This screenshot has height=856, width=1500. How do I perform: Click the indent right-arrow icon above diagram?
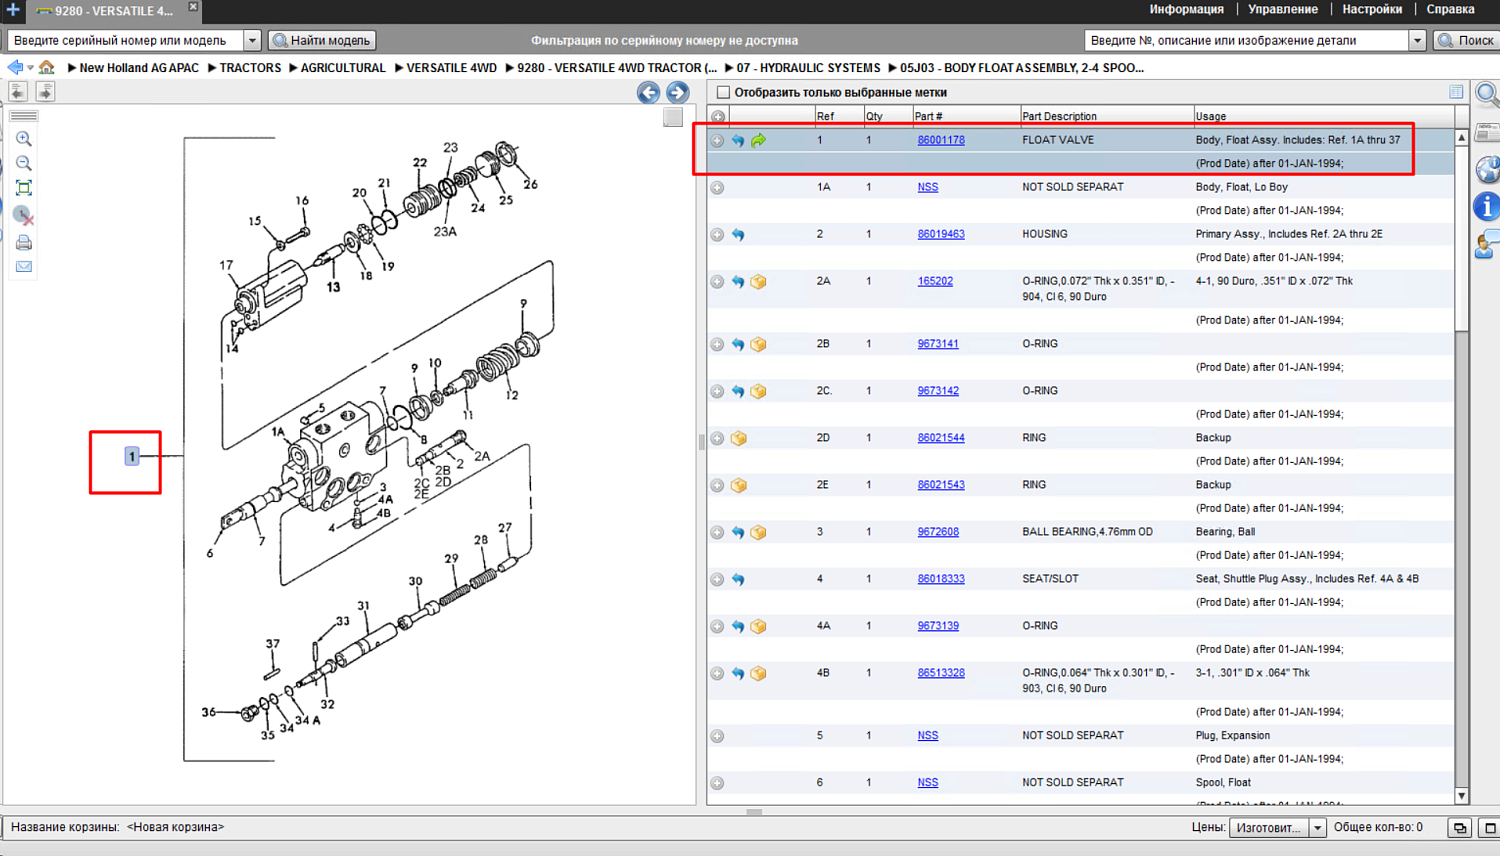coord(45,92)
